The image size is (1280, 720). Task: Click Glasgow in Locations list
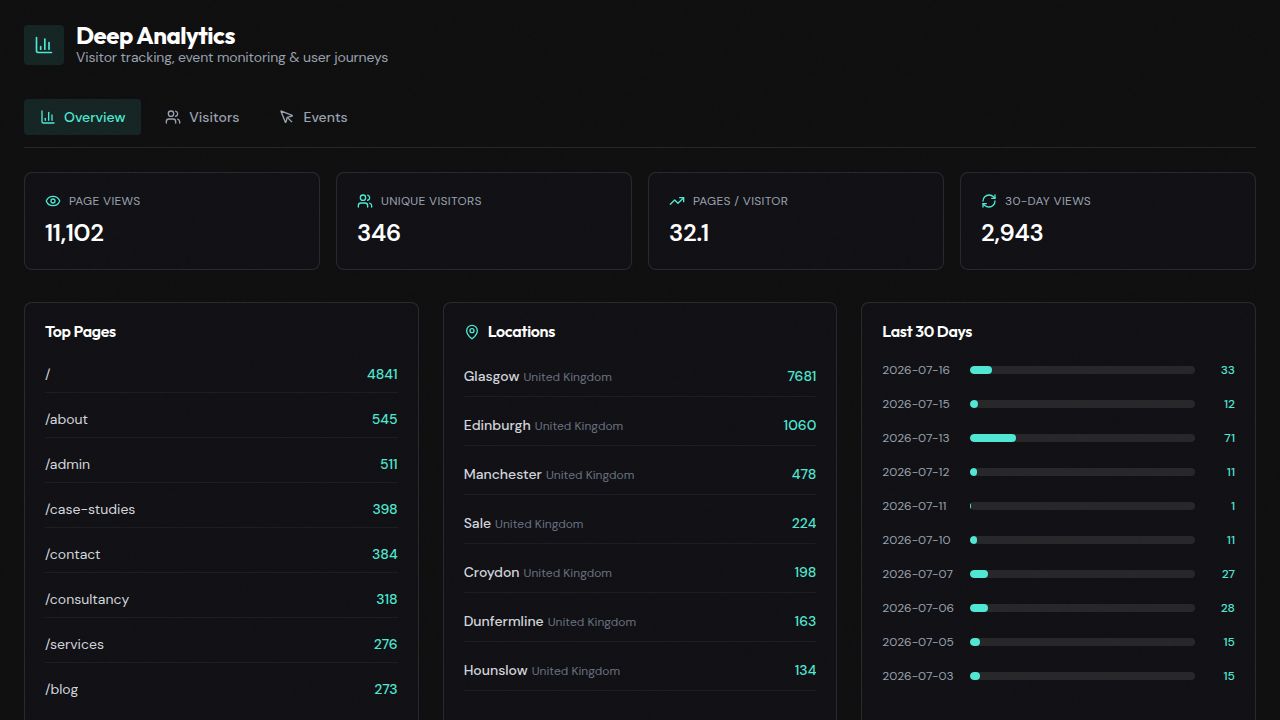point(491,376)
